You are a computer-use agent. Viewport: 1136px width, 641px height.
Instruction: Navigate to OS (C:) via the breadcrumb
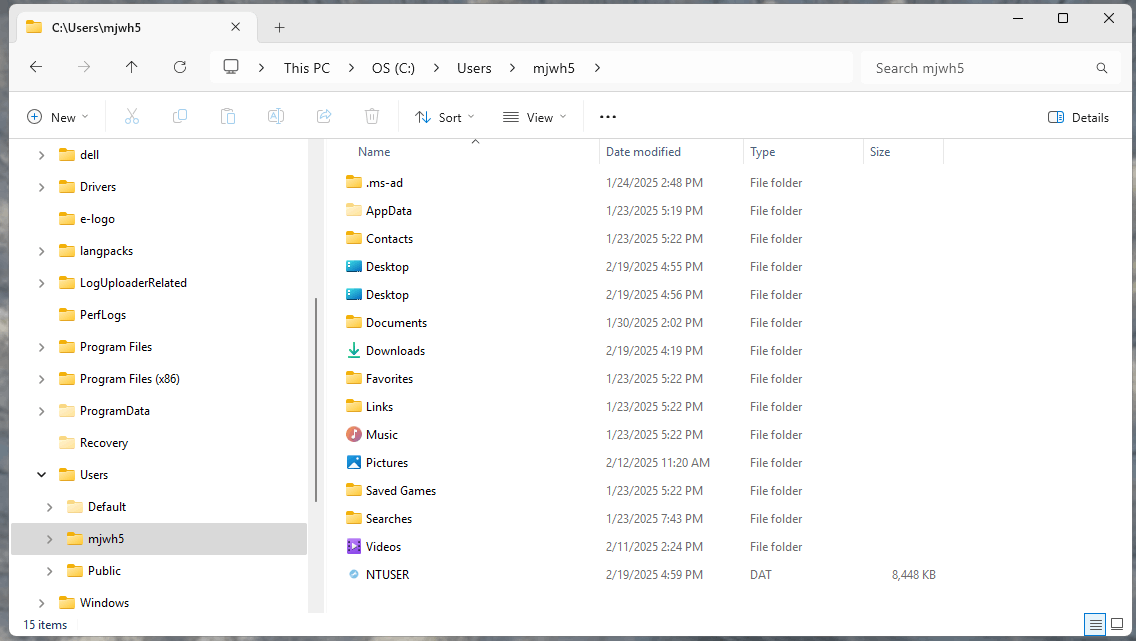pos(392,68)
